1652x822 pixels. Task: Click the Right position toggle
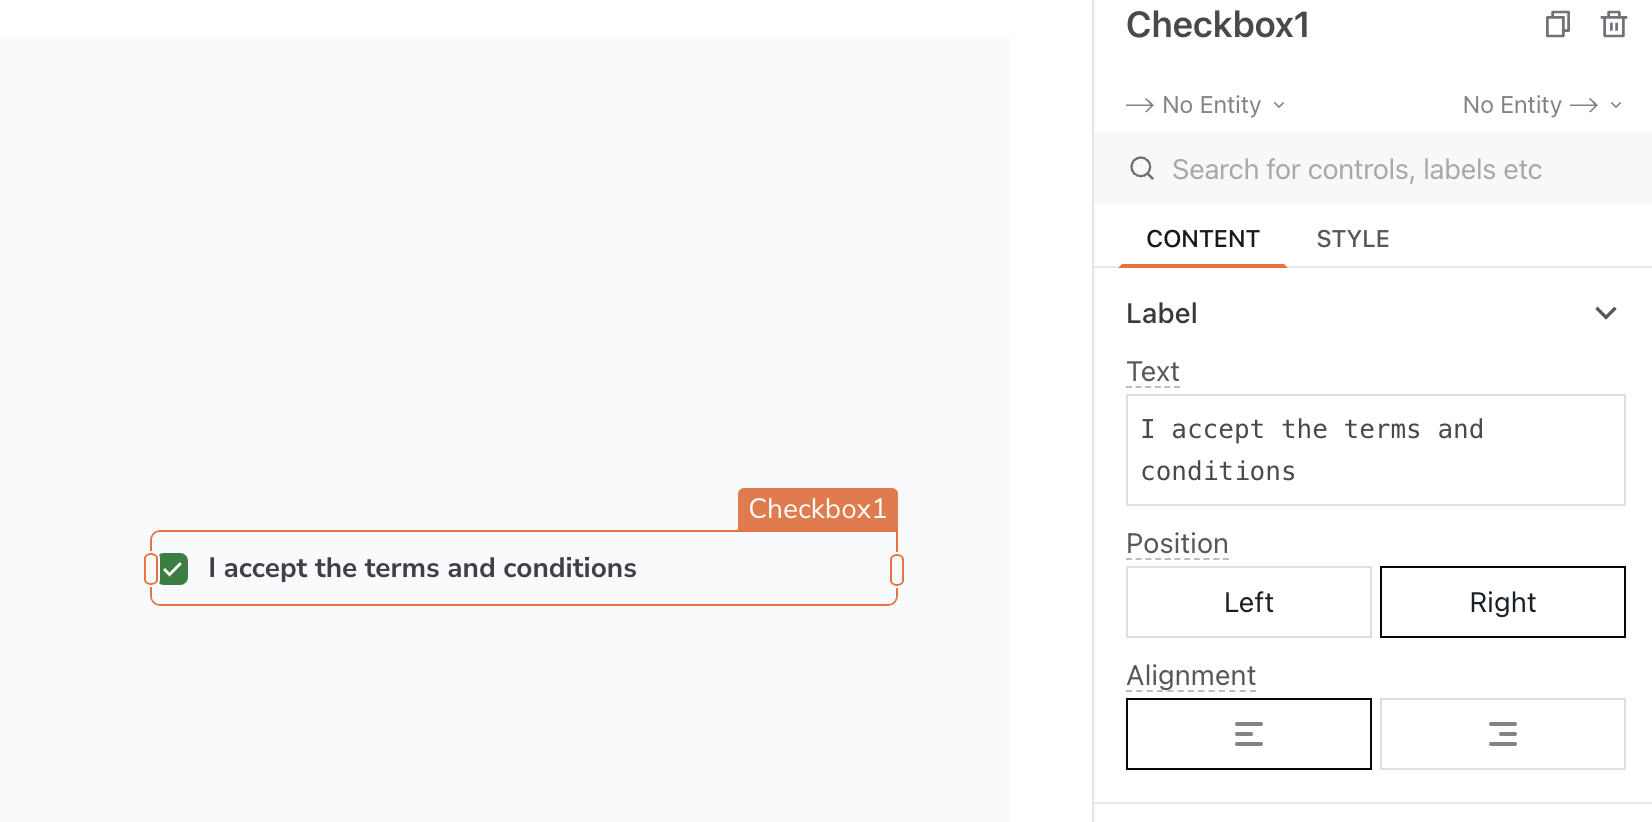coord(1502,601)
